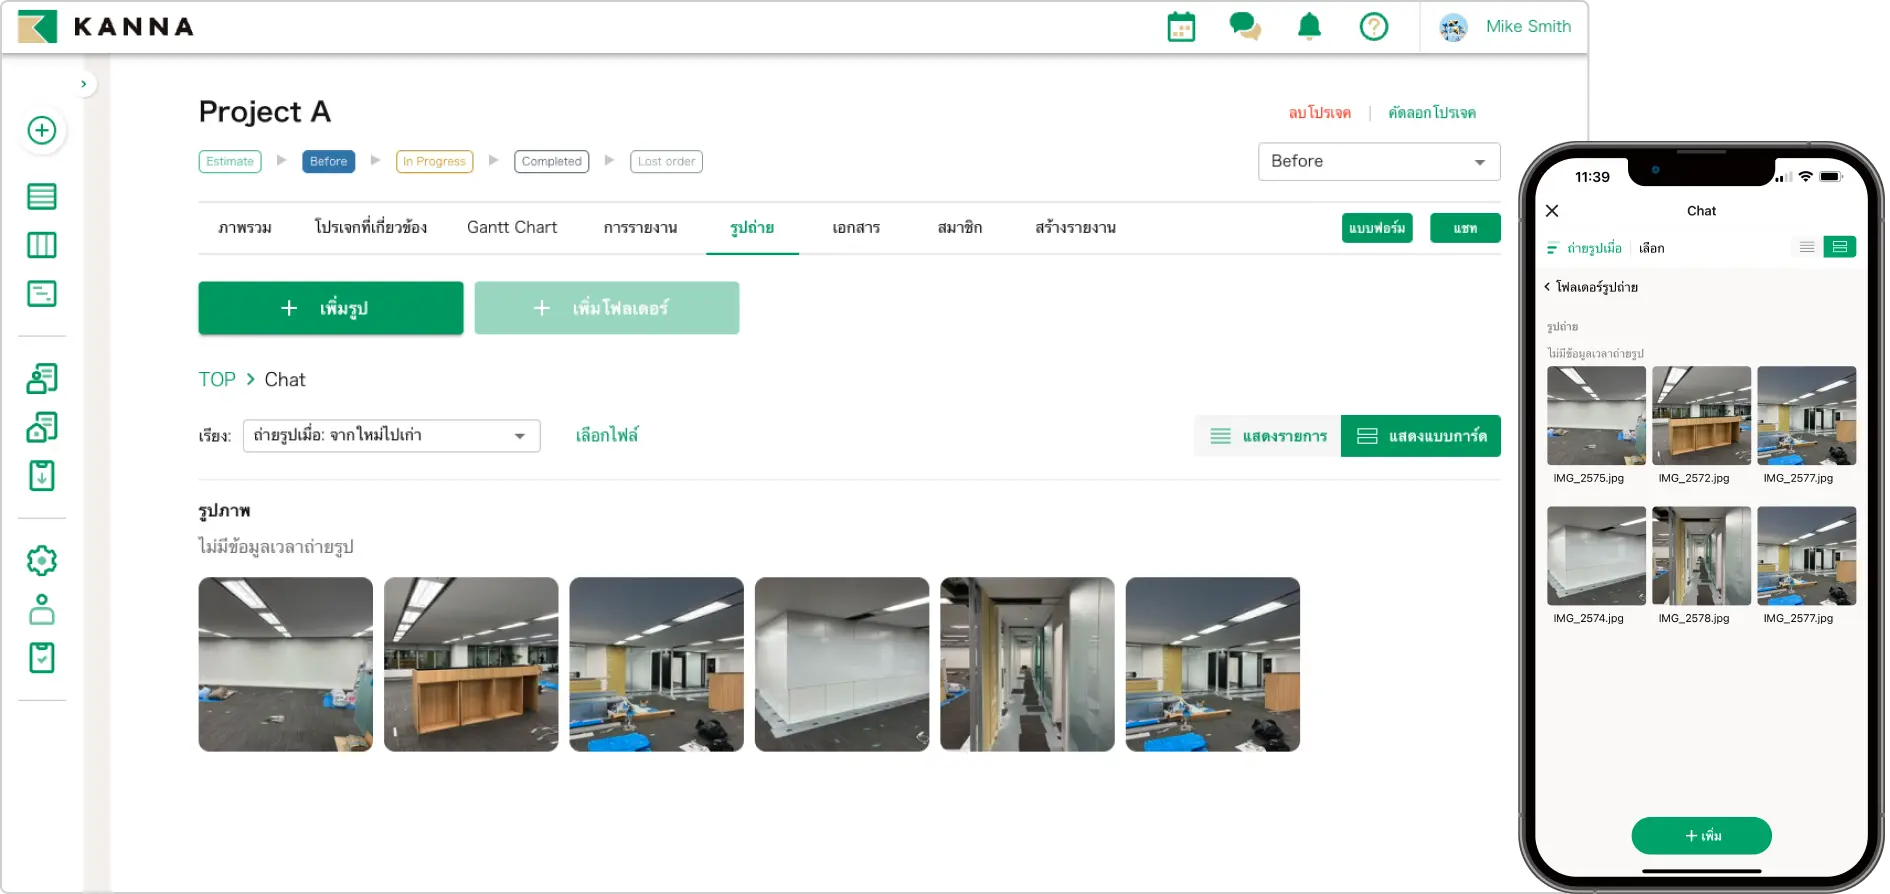Close the phone Chat screen with X
This screenshot has height=894, width=1890.
pyautogui.click(x=1552, y=211)
